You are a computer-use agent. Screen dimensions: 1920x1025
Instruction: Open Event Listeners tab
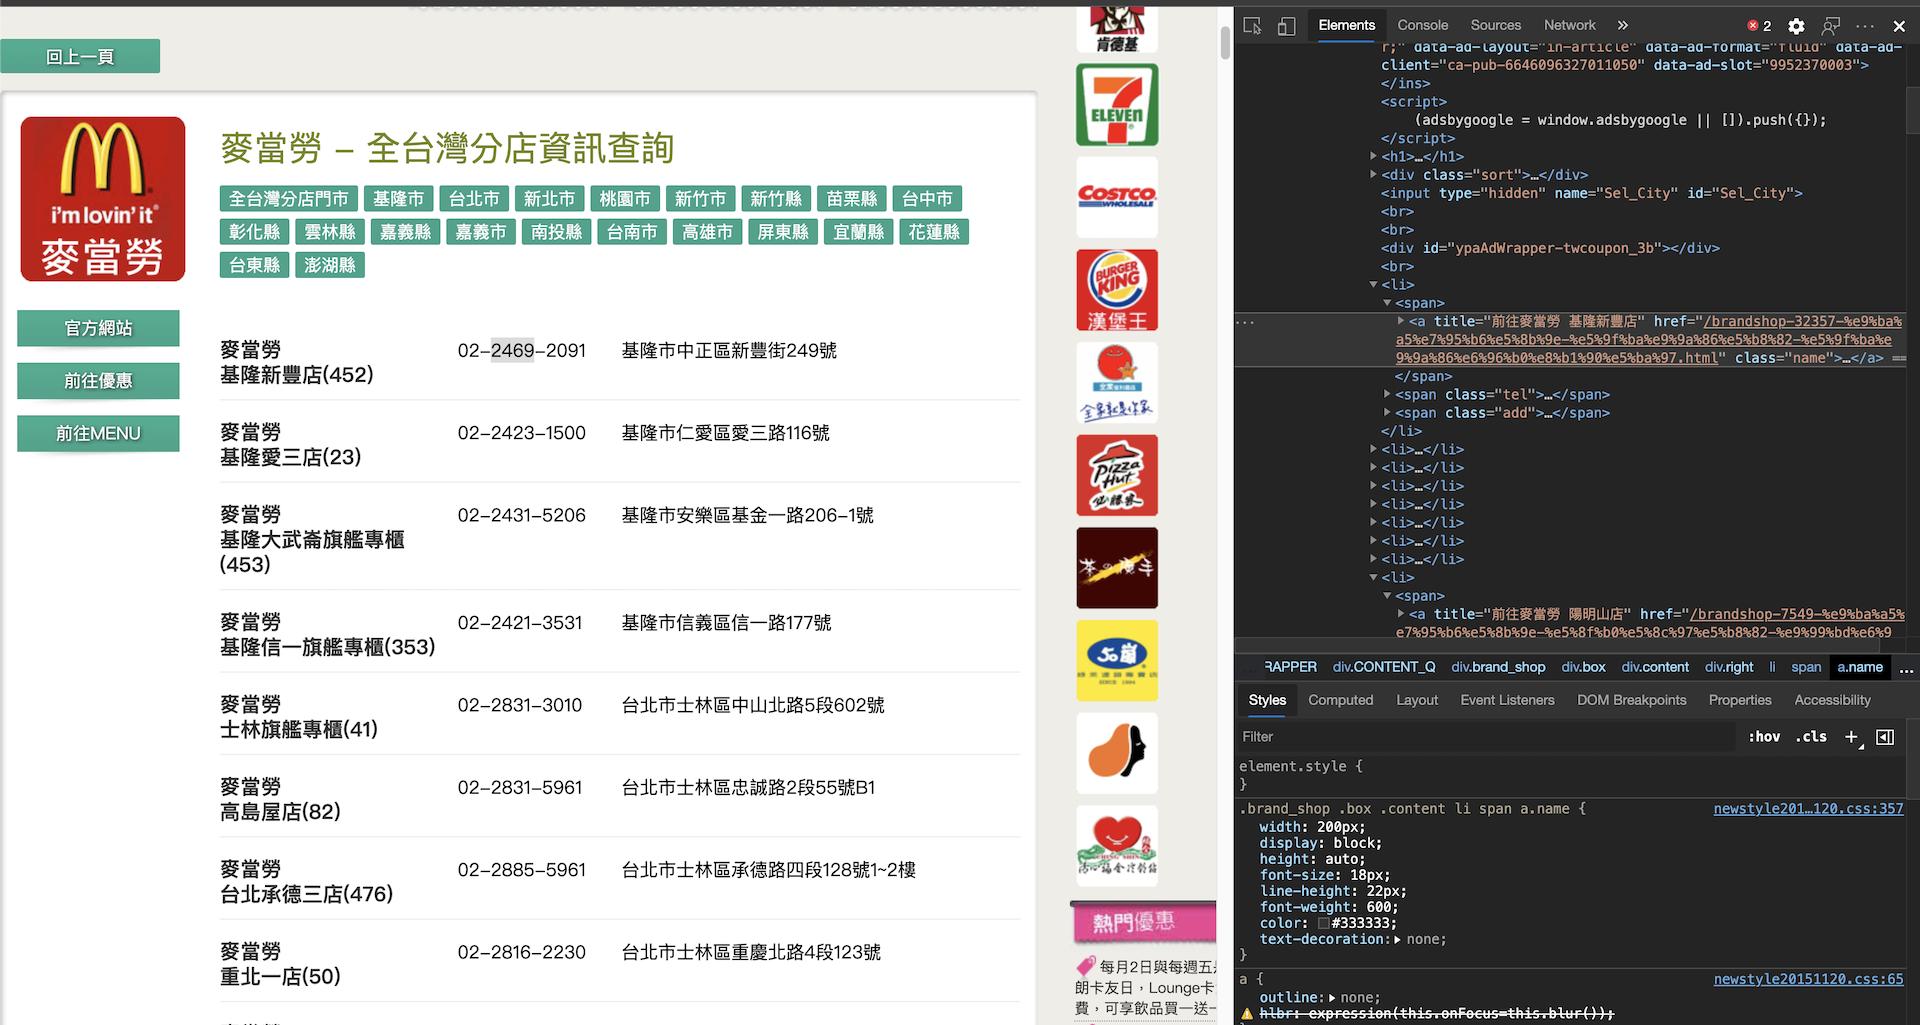(x=1507, y=700)
